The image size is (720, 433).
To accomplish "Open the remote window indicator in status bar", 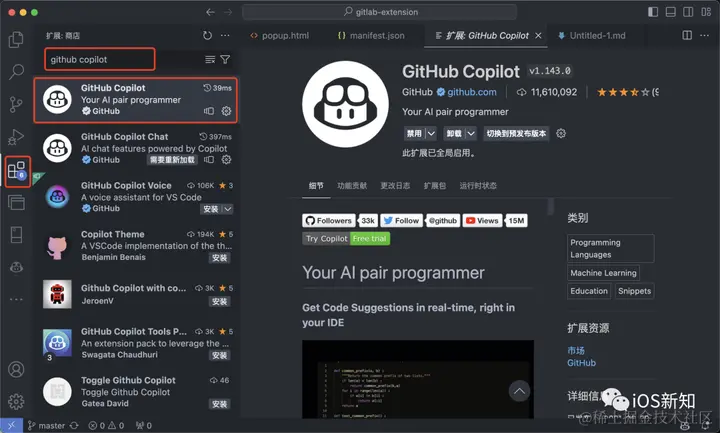I will tap(11, 425).
